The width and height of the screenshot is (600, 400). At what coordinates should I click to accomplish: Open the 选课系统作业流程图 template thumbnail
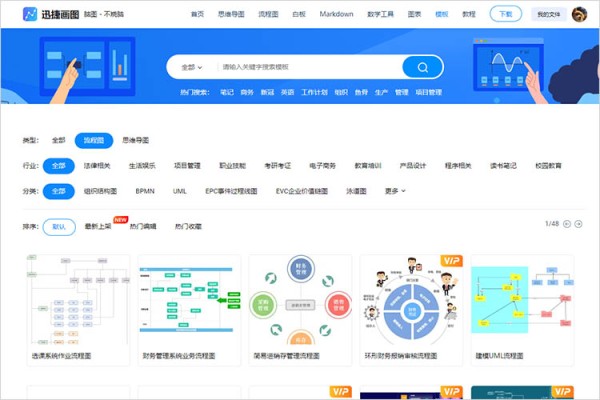[78, 300]
